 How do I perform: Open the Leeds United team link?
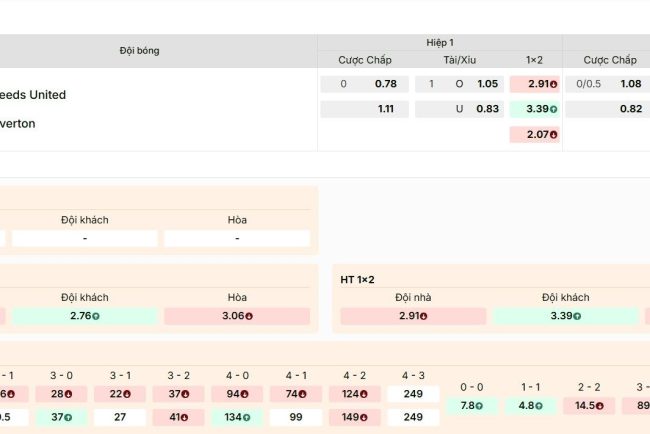coord(33,95)
